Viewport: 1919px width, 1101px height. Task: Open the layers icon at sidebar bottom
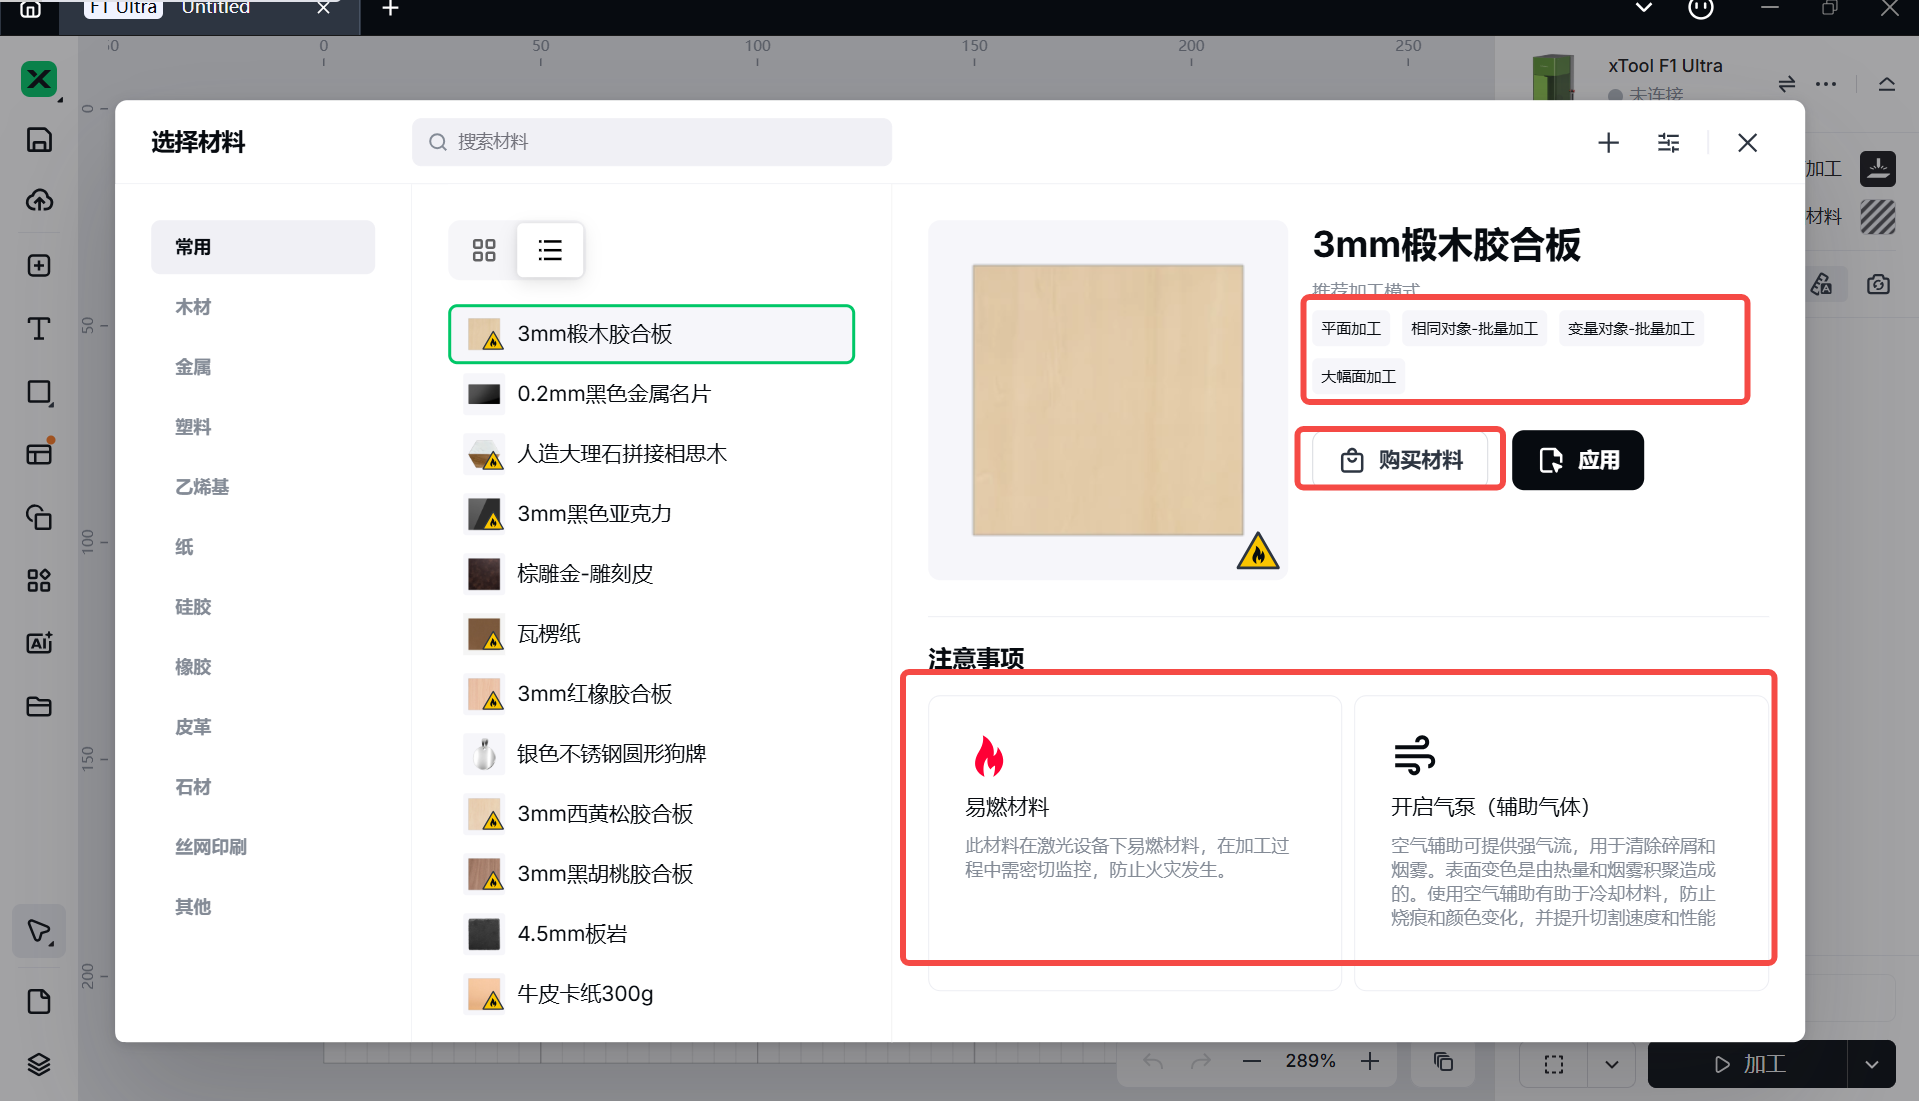pyautogui.click(x=39, y=1064)
